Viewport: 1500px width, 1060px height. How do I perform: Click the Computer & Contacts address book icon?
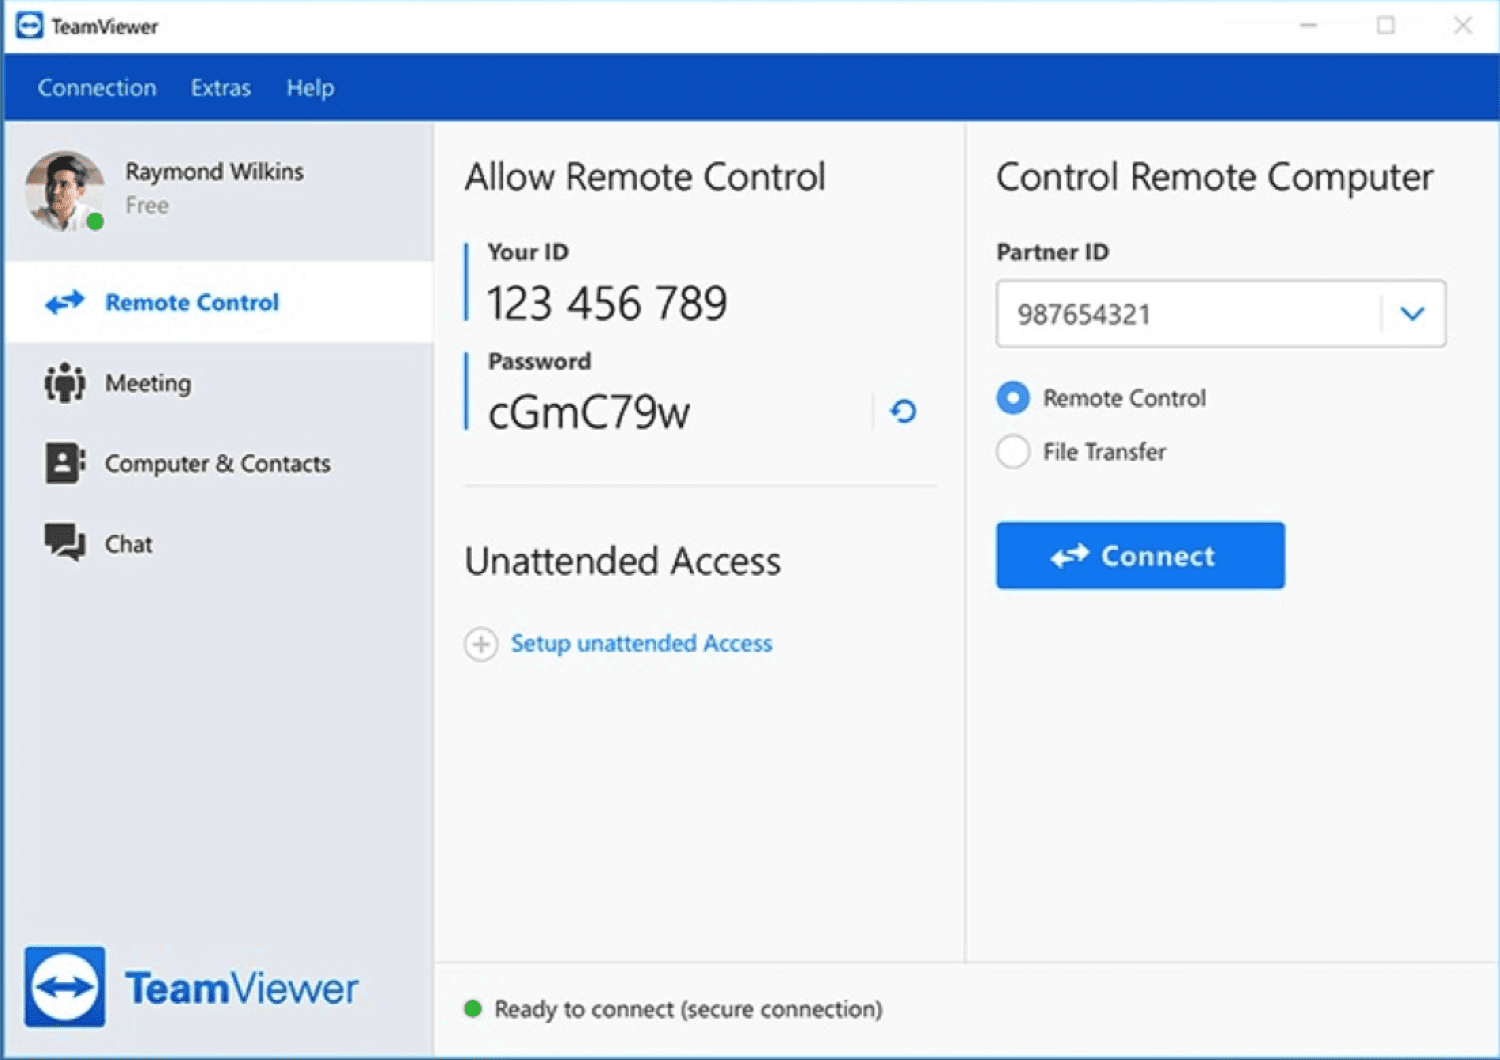click(x=65, y=463)
